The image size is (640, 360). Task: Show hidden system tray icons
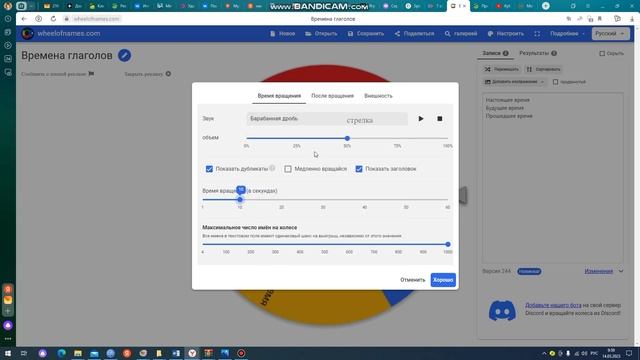544,353
